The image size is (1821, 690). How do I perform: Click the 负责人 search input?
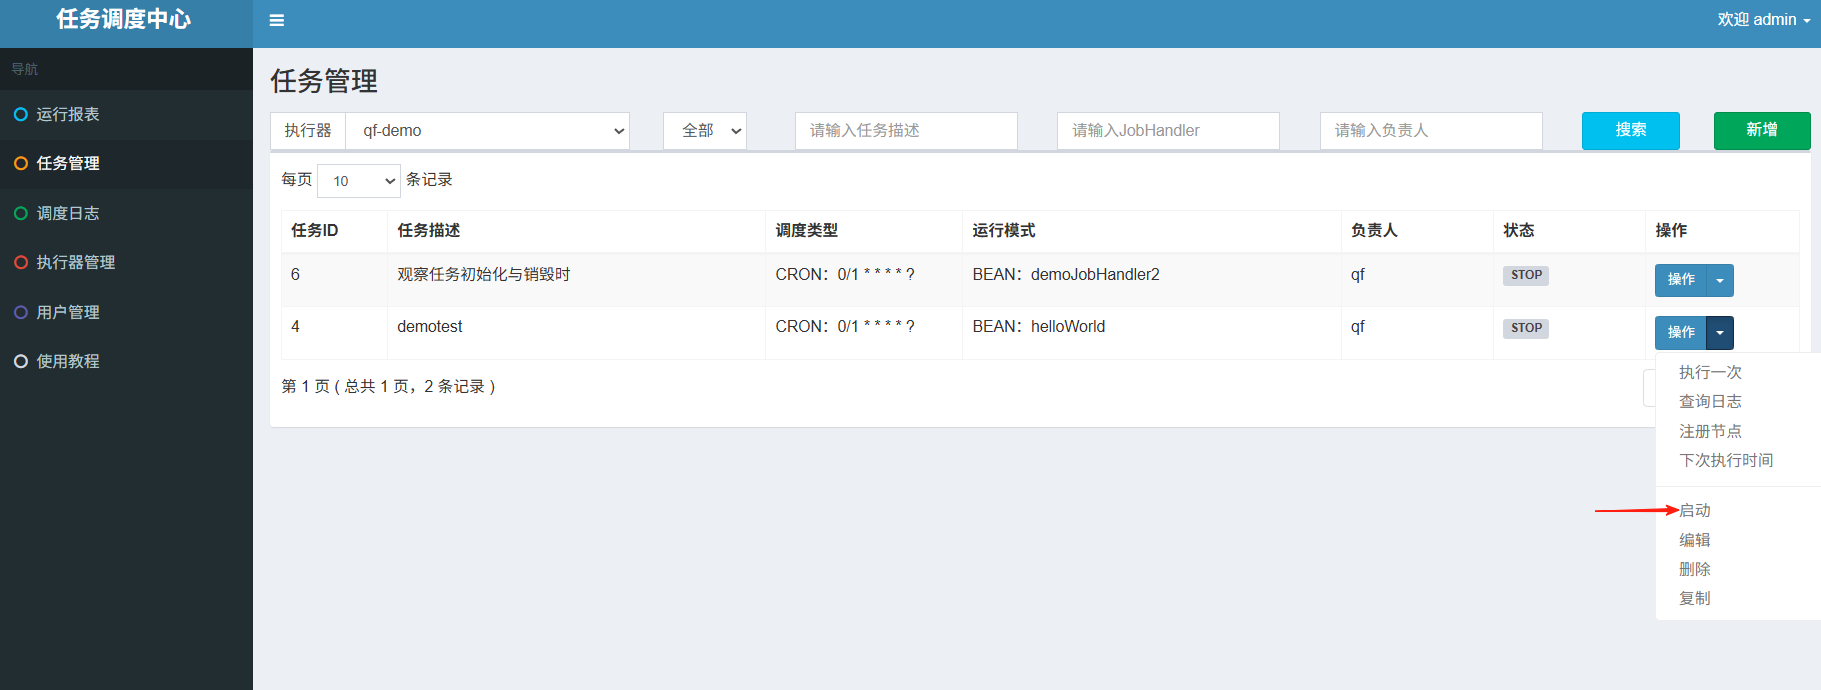pyautogui.click(x=1431, y=131)
